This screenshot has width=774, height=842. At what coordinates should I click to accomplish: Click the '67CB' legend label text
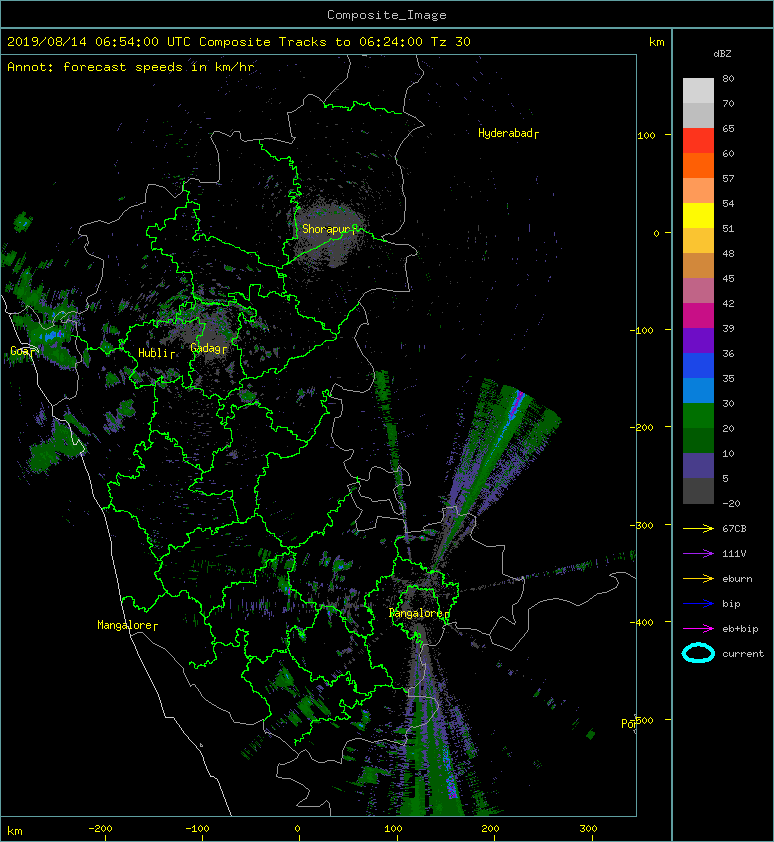click(734, 529)
